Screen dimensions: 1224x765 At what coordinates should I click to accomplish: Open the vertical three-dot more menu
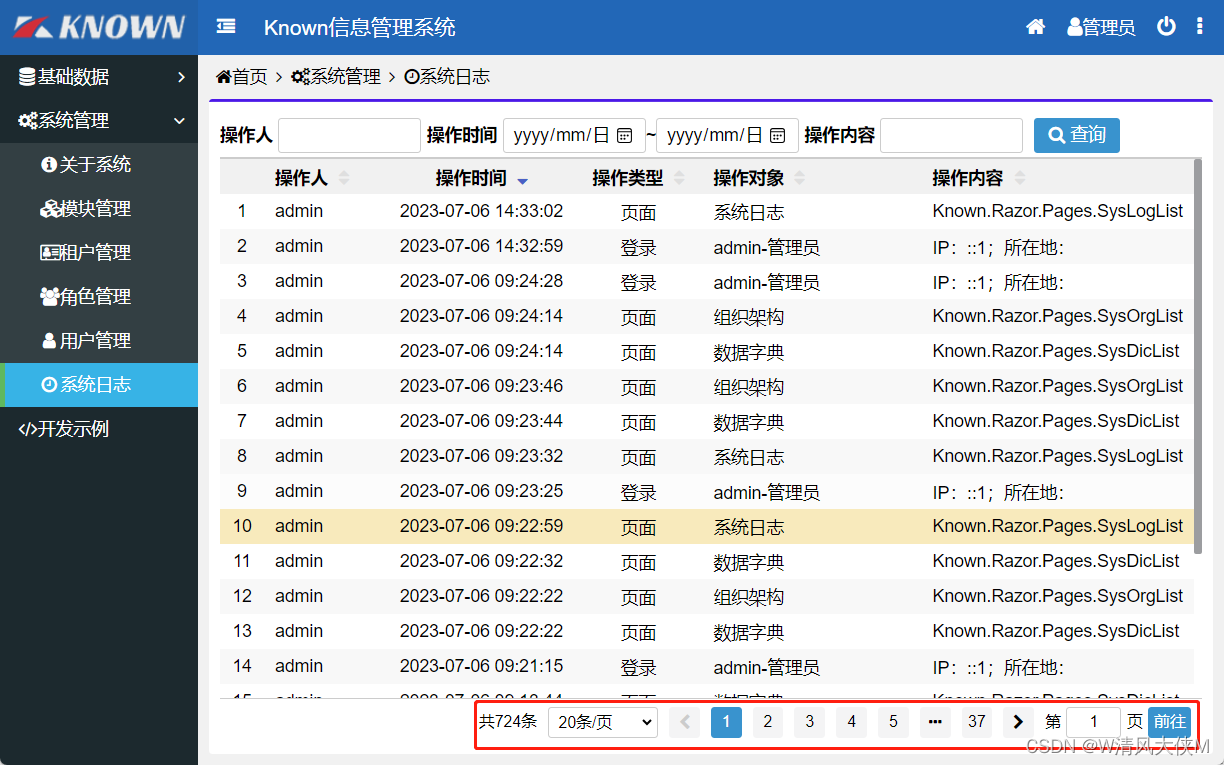1200,27
